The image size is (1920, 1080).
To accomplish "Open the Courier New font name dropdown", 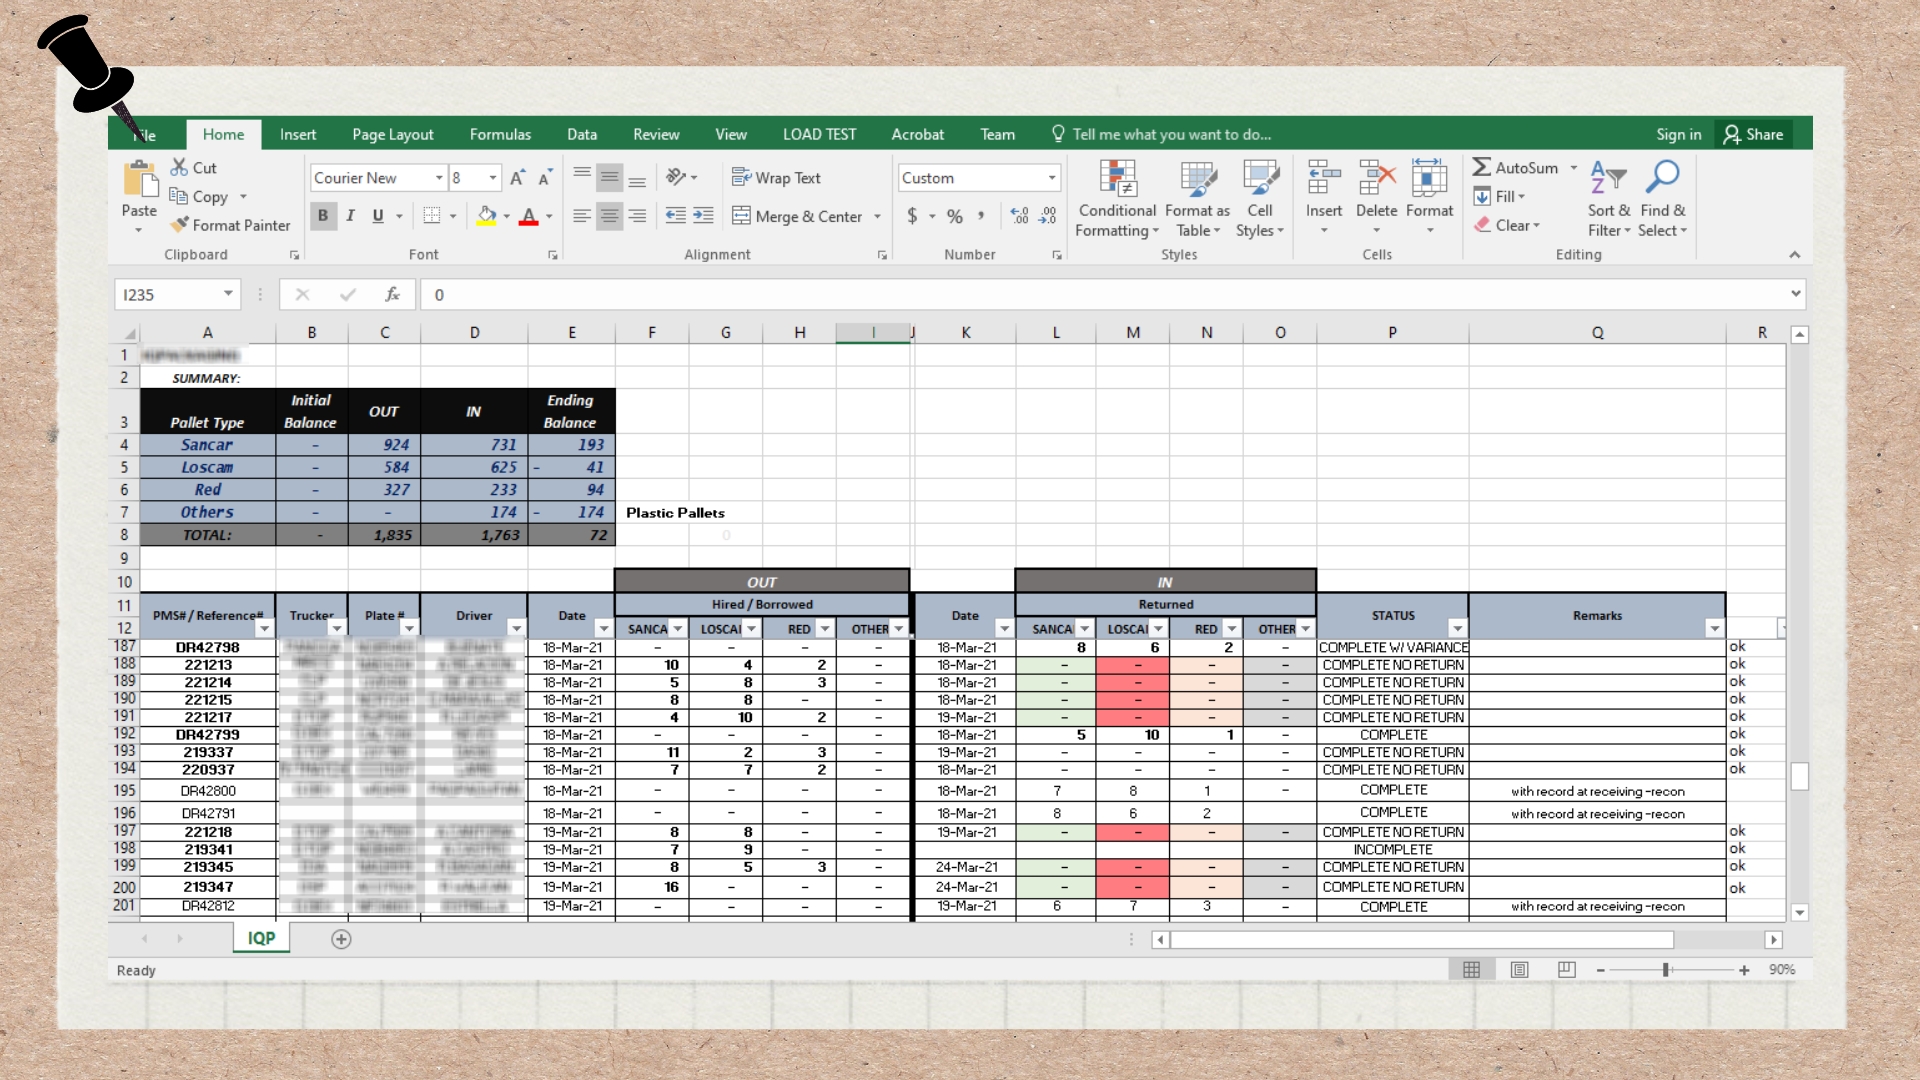I will tap(438, 178).
